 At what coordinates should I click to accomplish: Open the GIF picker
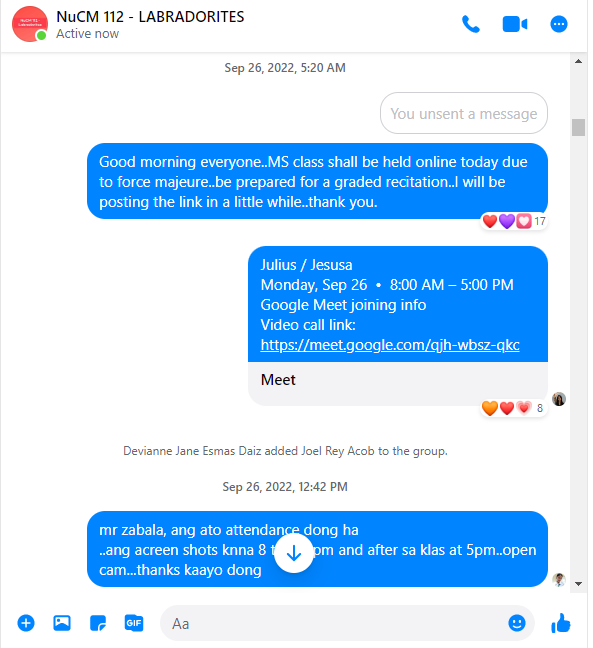point(134,623)
